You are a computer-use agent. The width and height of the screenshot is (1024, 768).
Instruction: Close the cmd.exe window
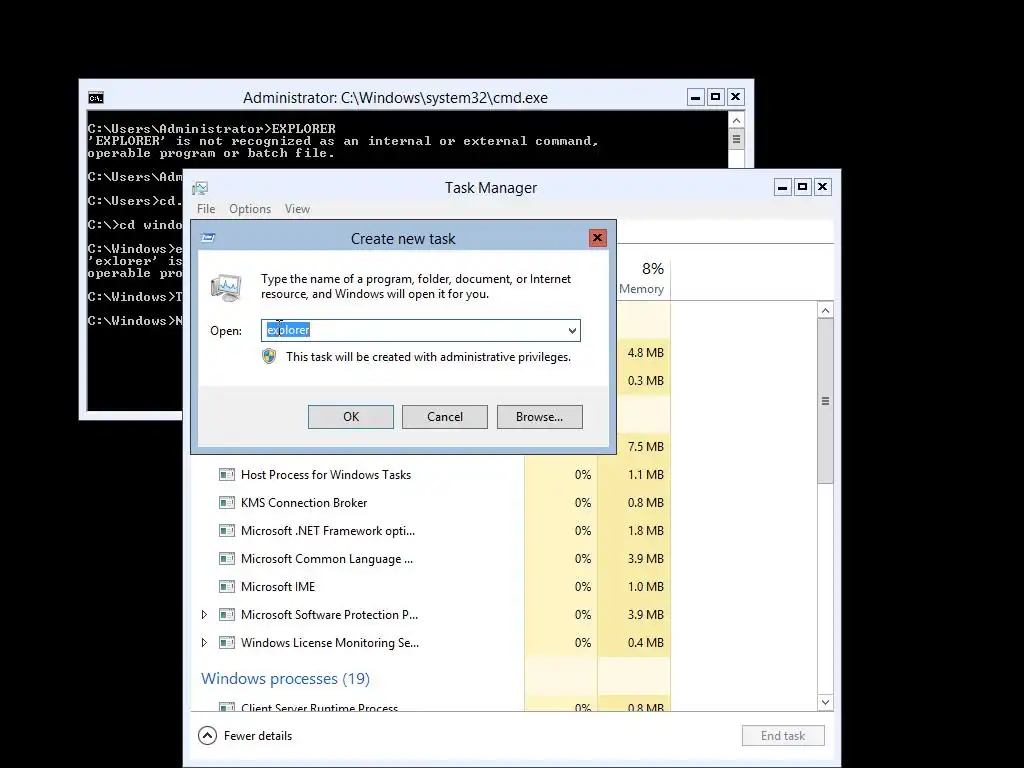[736, 97]
